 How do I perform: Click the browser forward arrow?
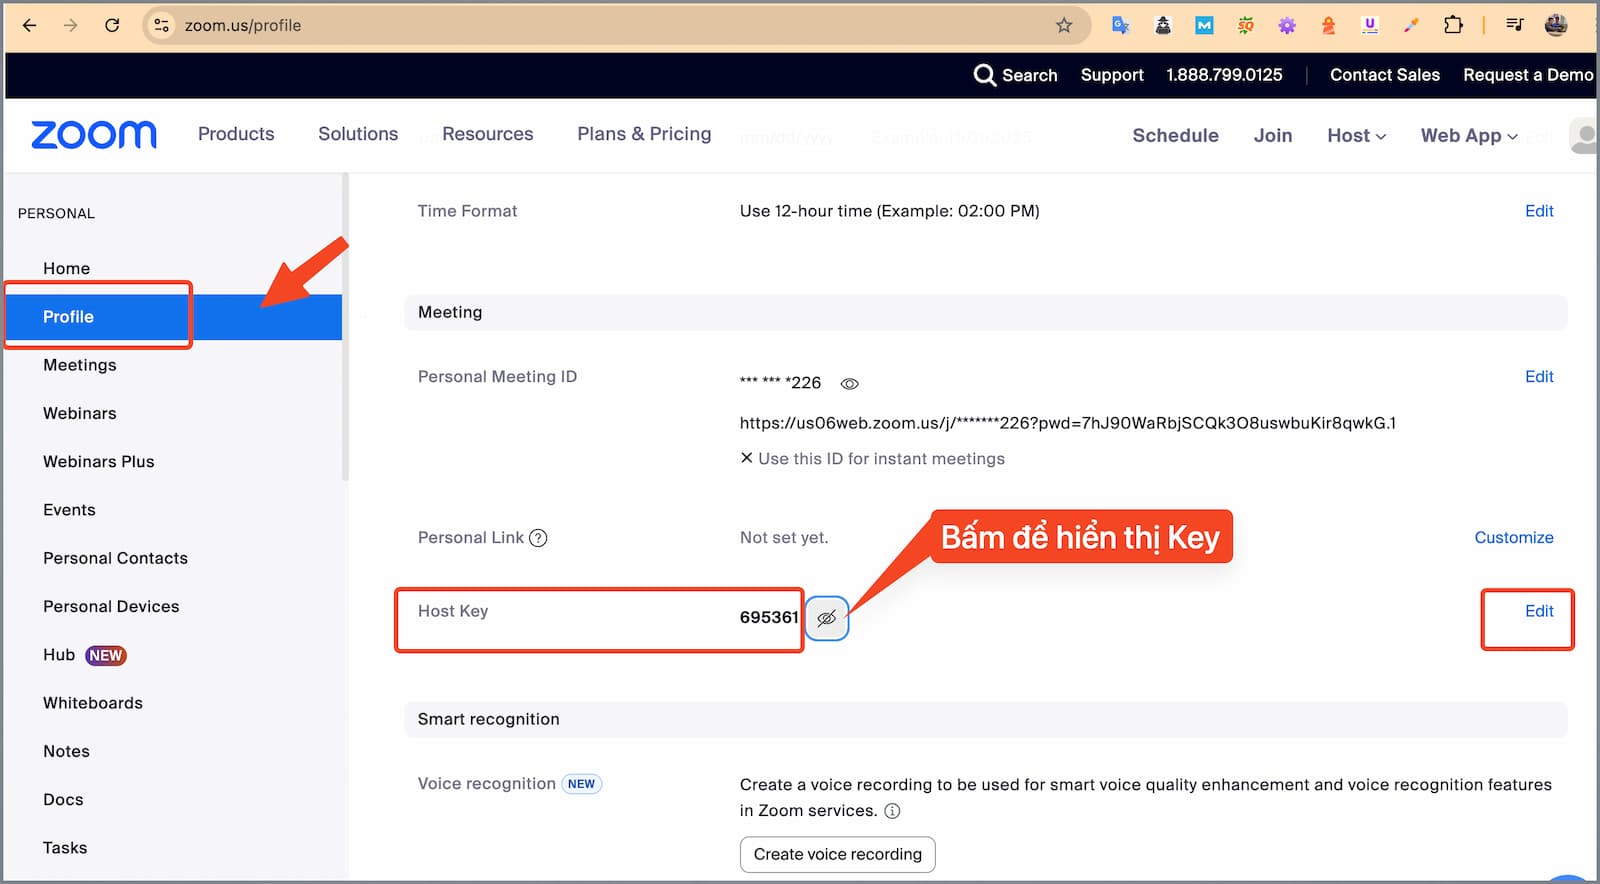click(x=70, y=25)
